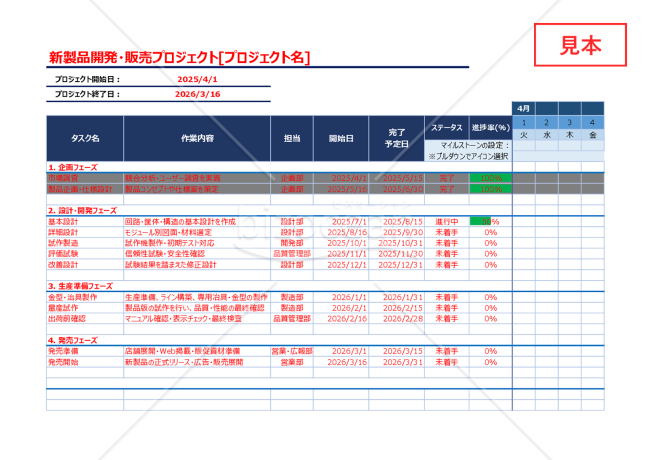650x460 pixels.
Task: Click the 4月 month header in the calendar
Action: click(524, 109)
